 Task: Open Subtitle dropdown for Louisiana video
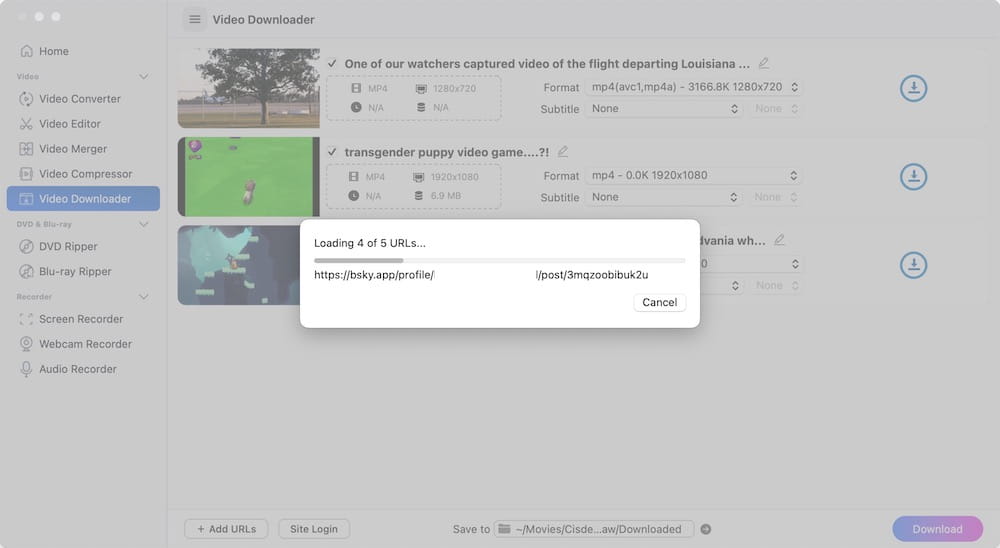click(x=664, y=108)
